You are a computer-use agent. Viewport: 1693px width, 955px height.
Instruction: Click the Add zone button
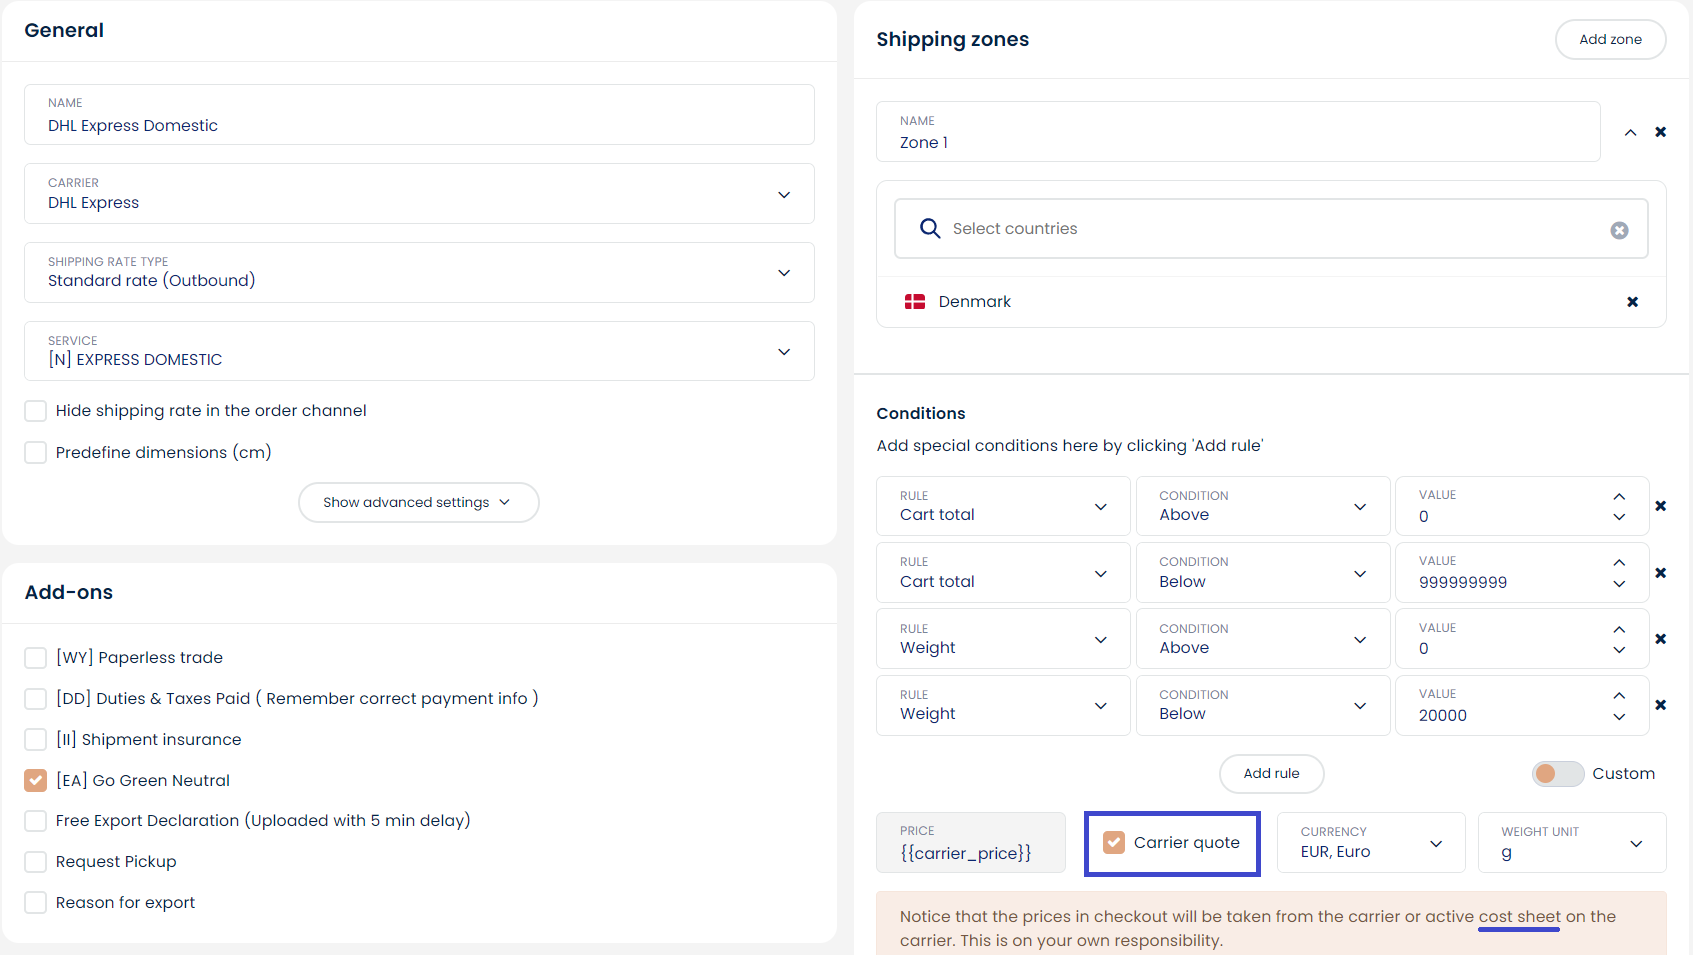pyautogui.click(x=1610, y=40)
